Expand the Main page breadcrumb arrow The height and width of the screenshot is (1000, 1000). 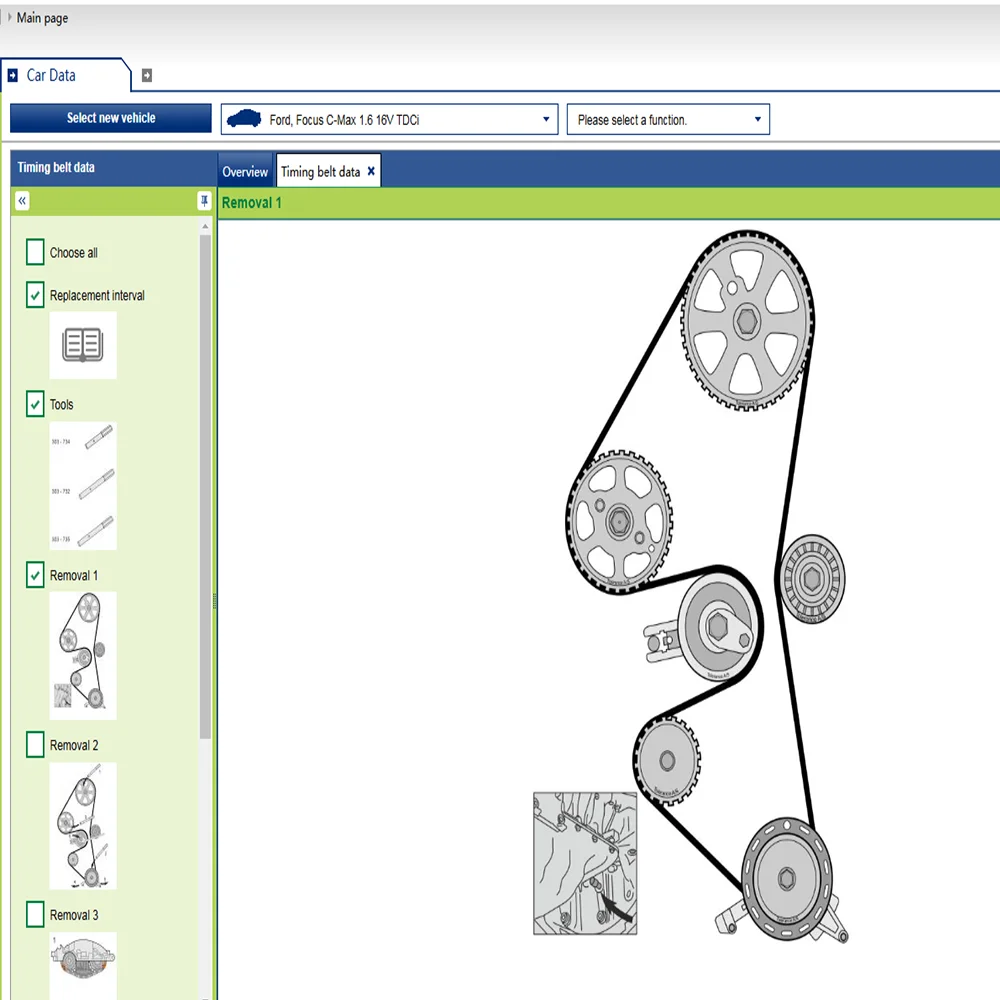pyautogui.click(x=10, y=17)
